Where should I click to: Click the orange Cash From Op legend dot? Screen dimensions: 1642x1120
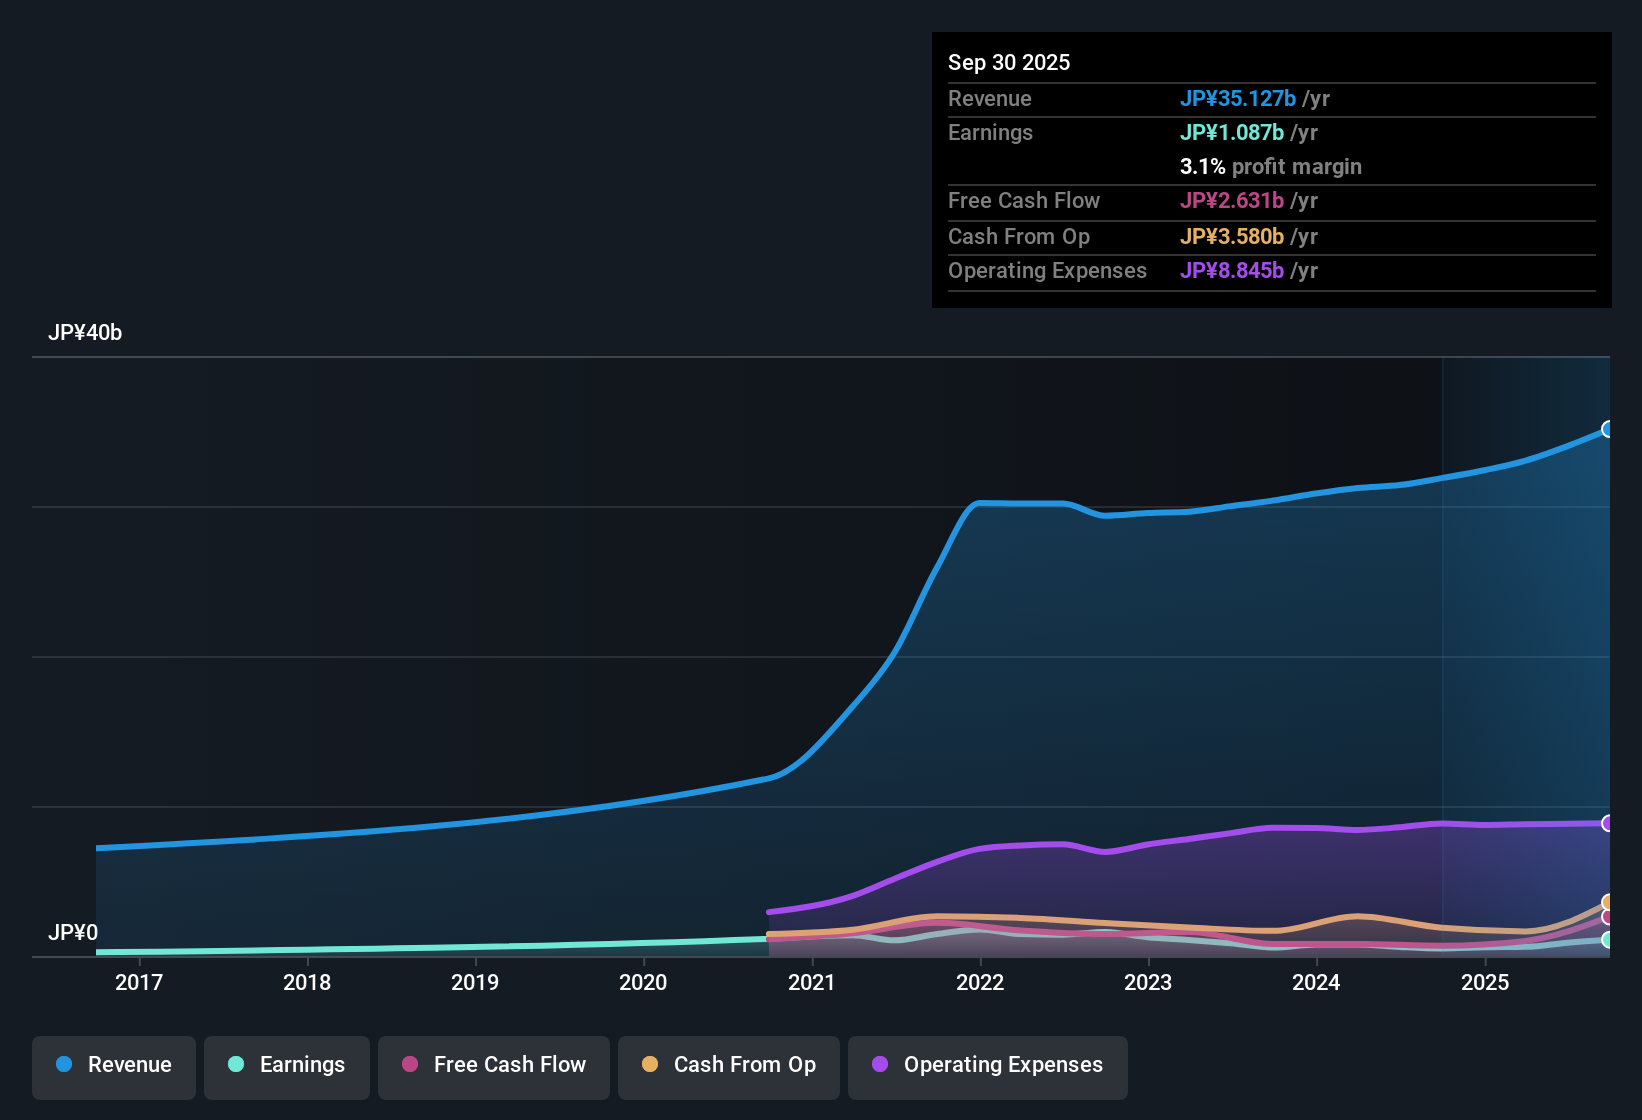coord(649,1065)
